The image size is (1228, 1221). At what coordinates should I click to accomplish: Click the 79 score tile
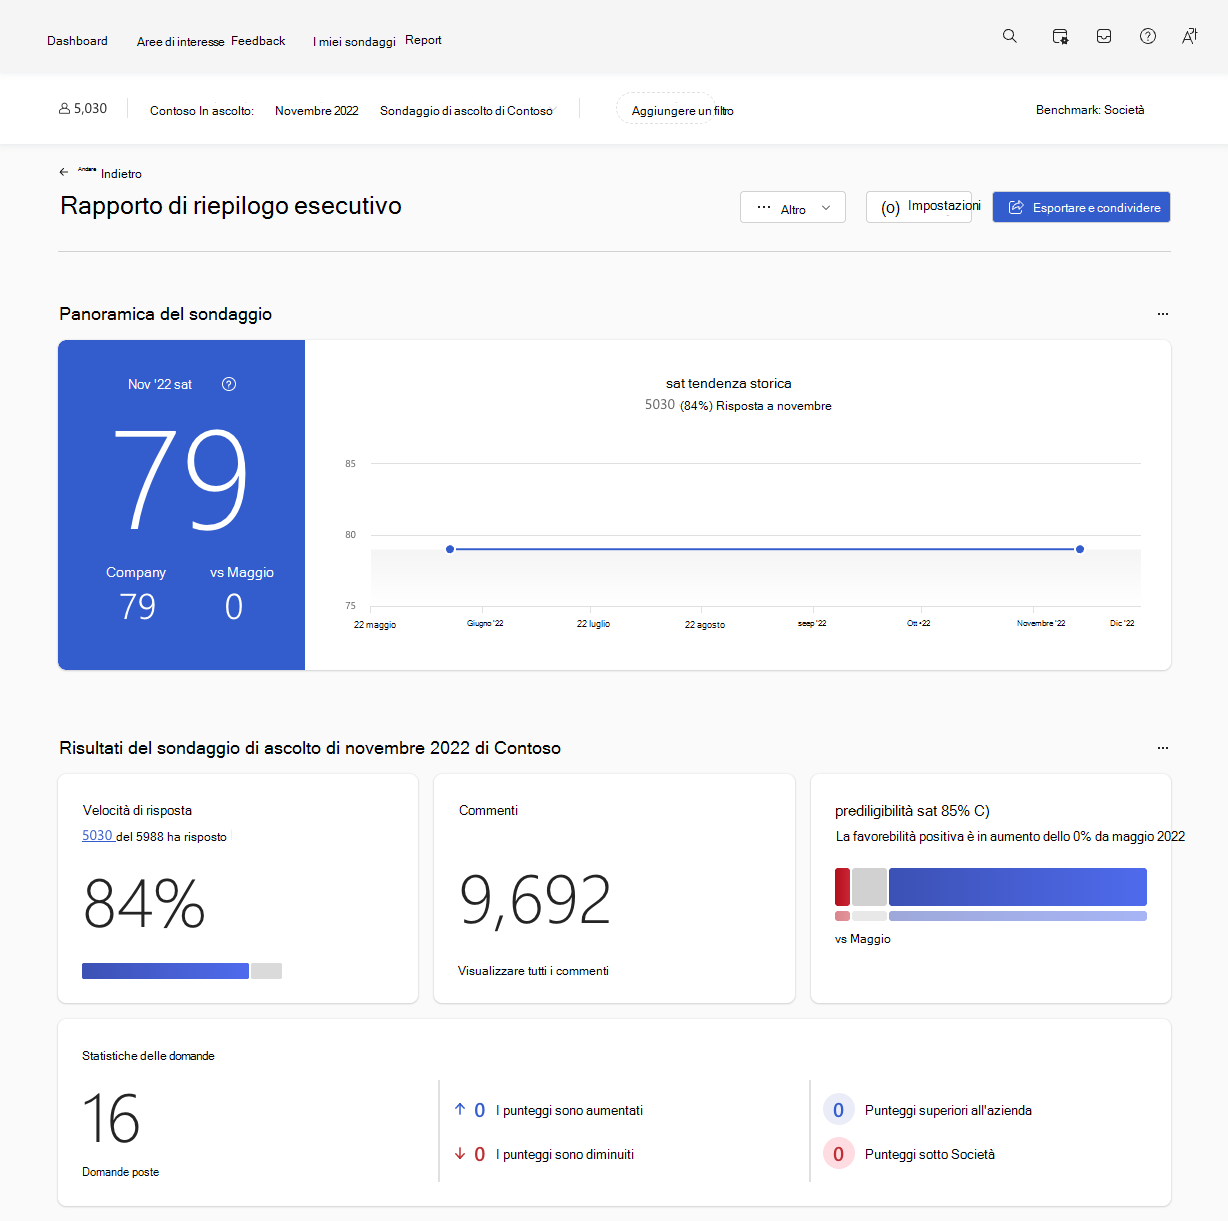[181, 505]
